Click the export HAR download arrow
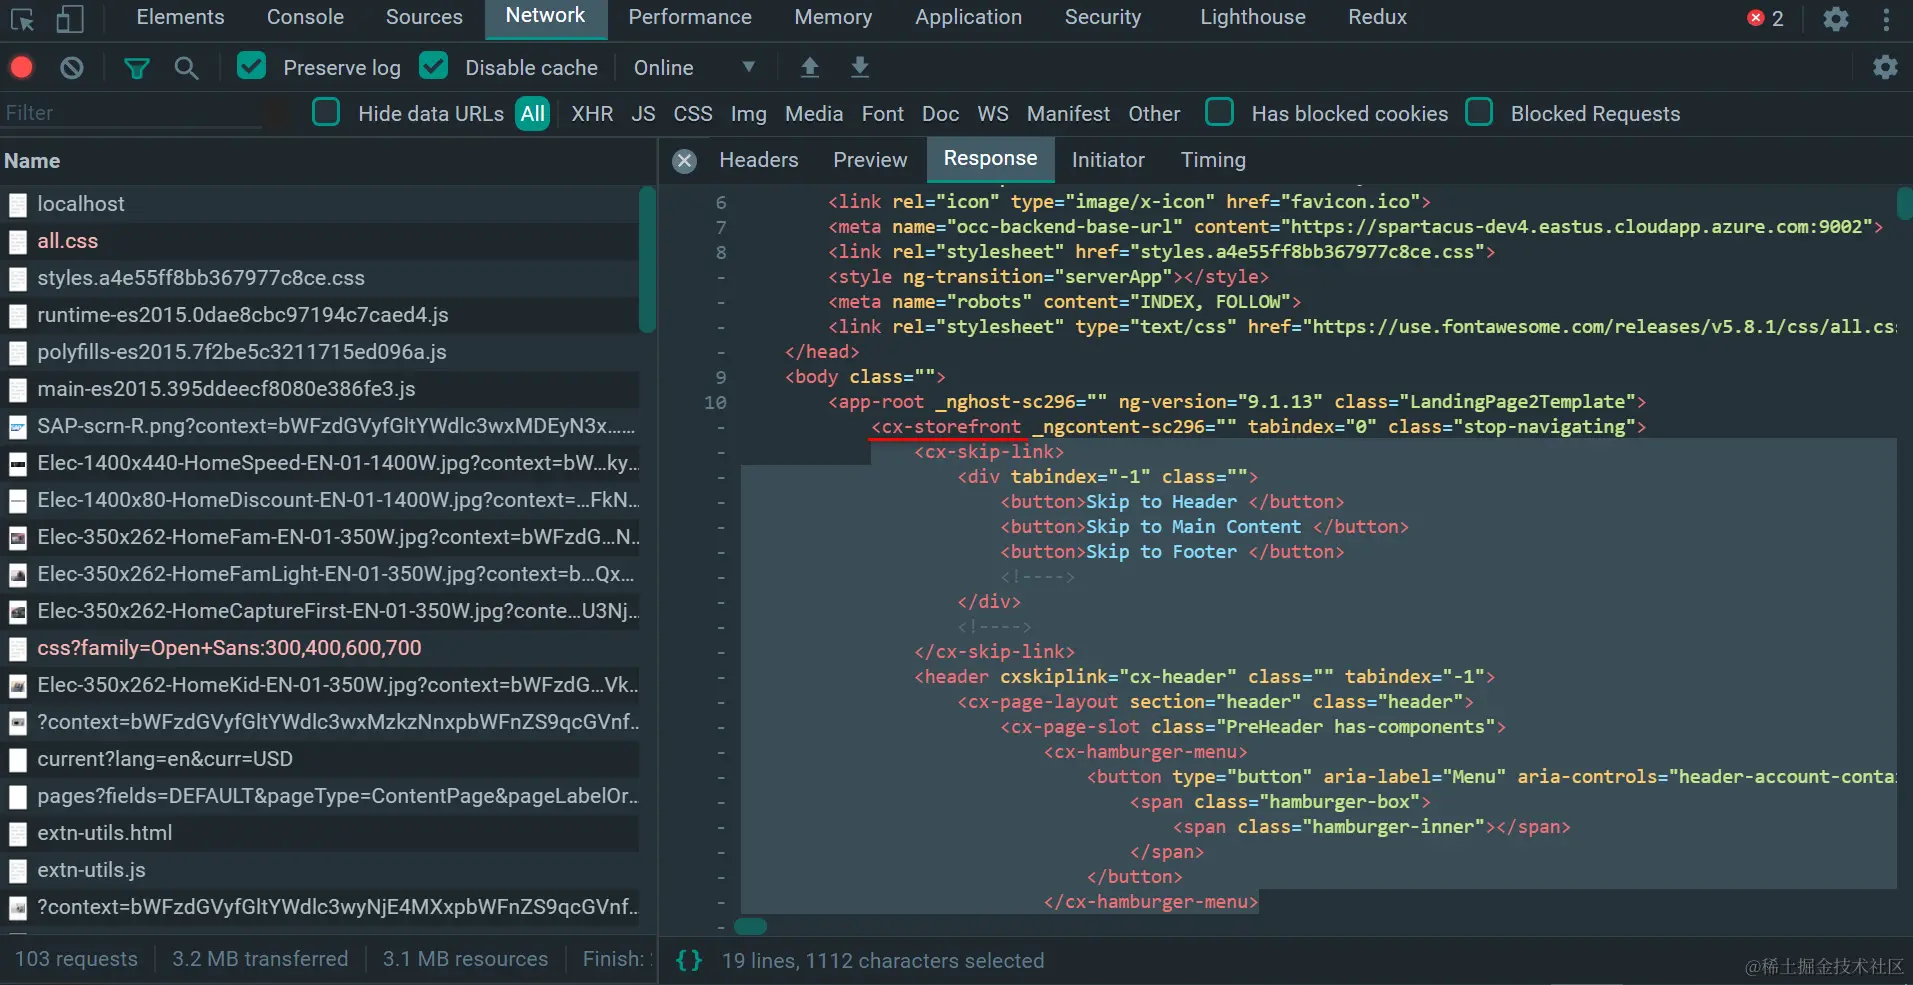Image resolution: width=1913 pixels, height=985 pixels. (x=860, y=67)
